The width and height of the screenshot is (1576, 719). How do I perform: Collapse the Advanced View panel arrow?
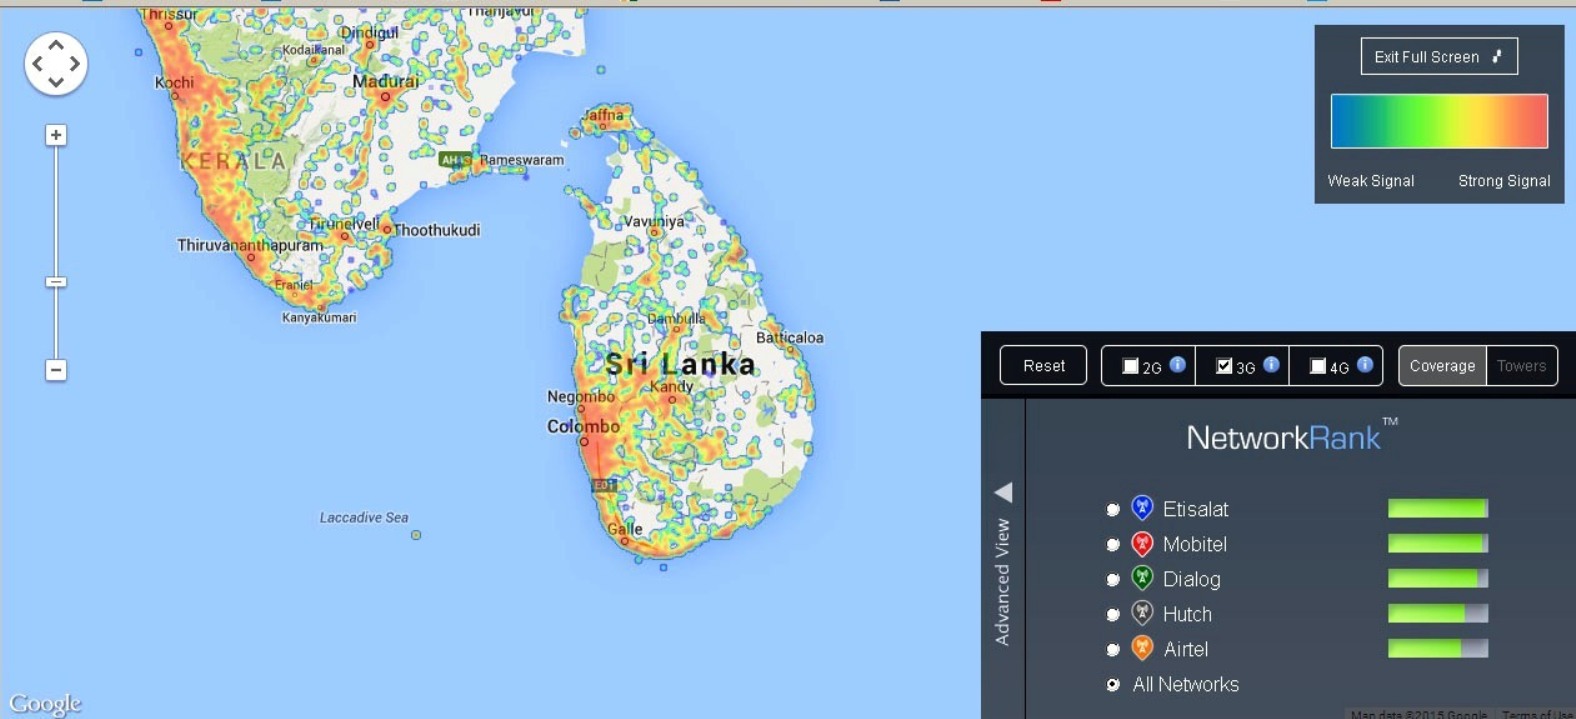[x=1004, y=492]
